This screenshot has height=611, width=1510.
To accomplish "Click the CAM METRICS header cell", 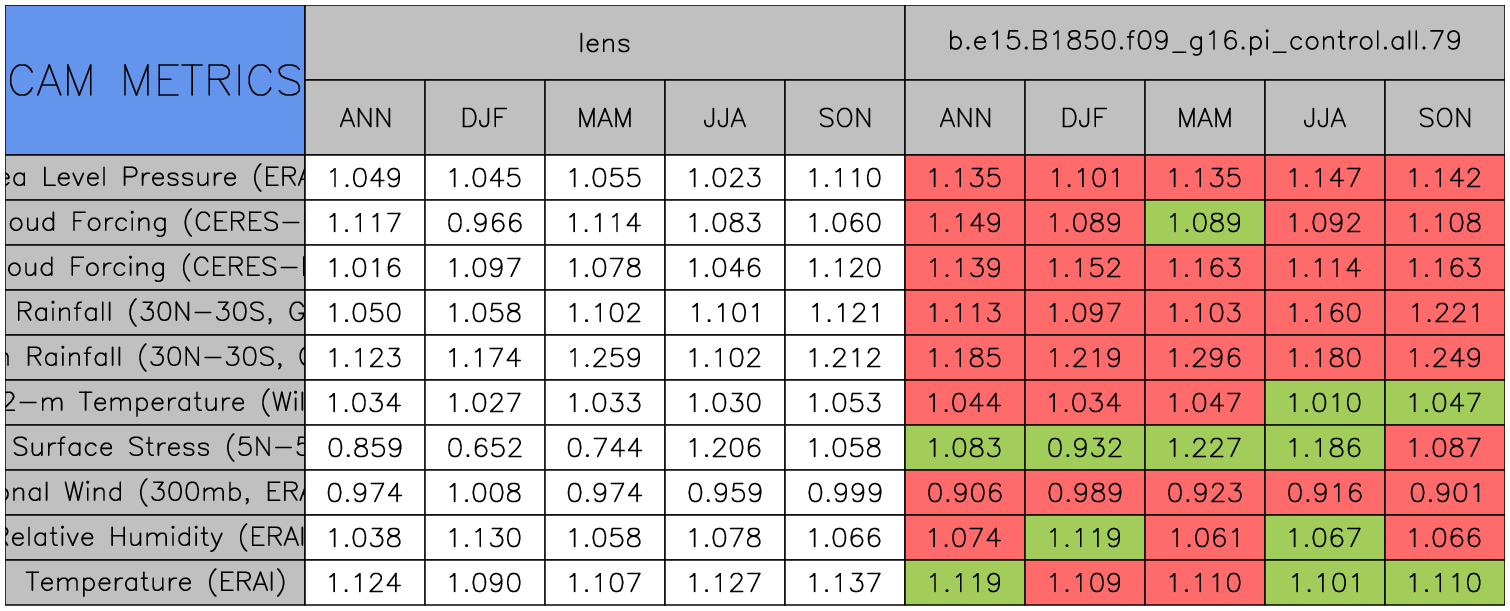I will pos(155,80).
